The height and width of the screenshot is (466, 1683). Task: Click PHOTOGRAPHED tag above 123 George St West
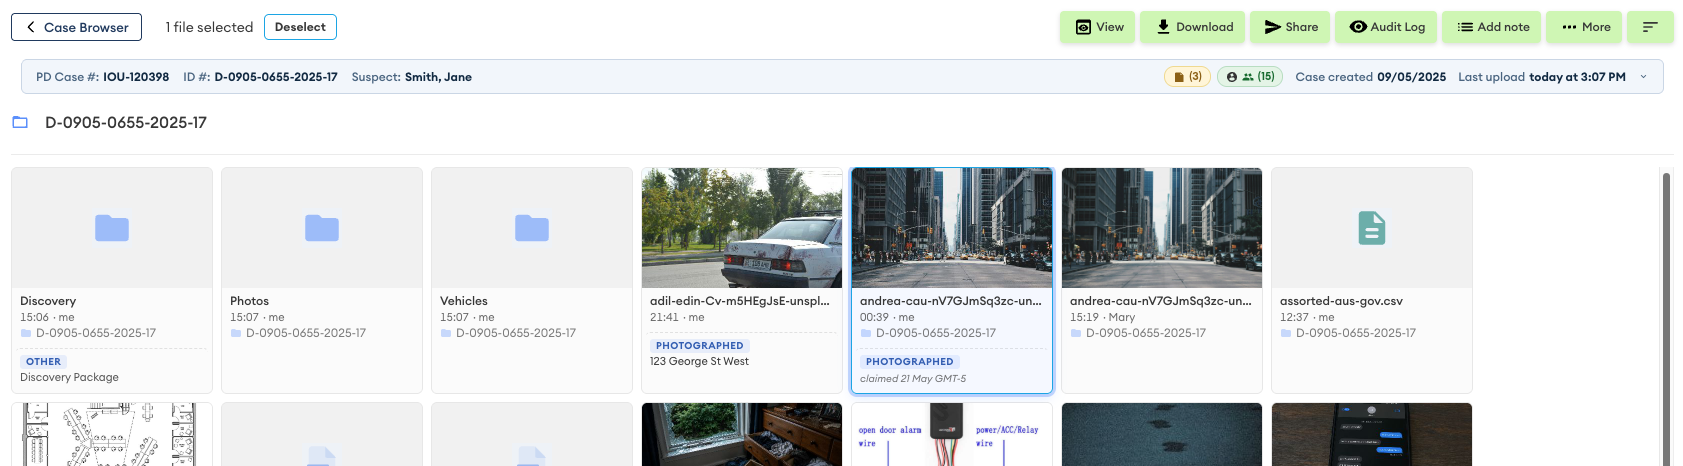coord(700,346)
